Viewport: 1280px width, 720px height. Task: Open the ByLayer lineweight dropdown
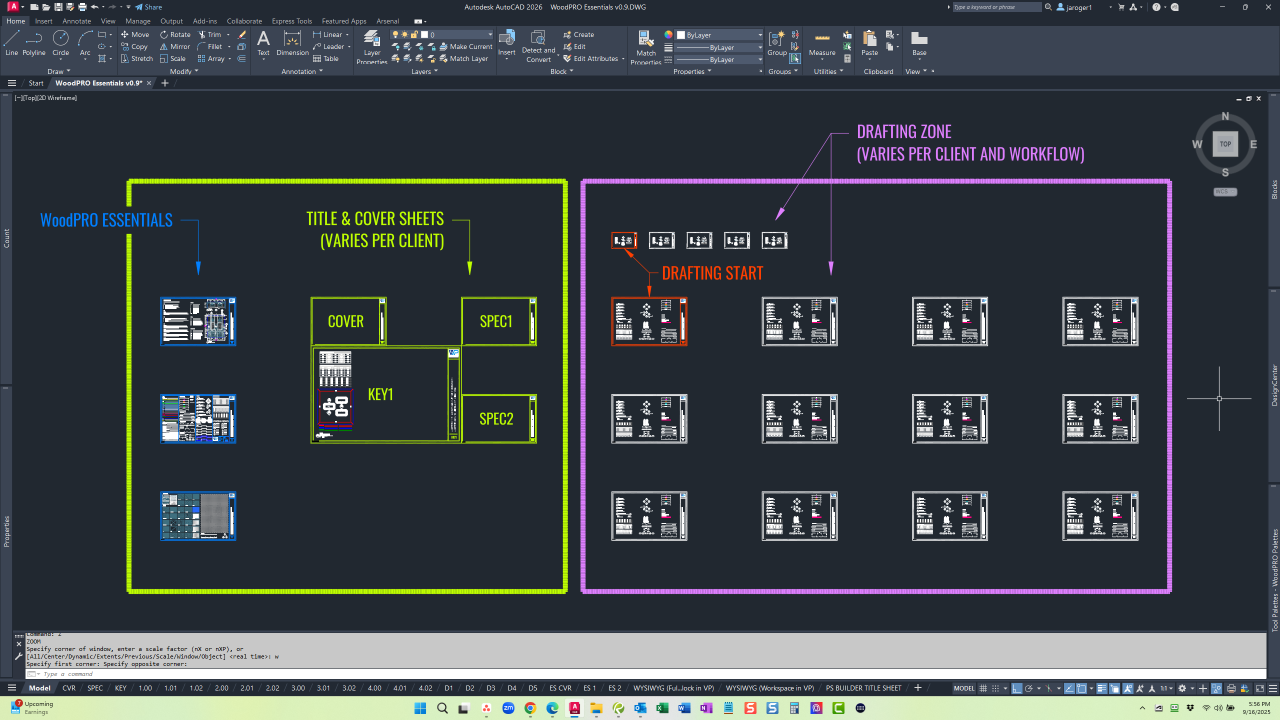click(720, 47)
